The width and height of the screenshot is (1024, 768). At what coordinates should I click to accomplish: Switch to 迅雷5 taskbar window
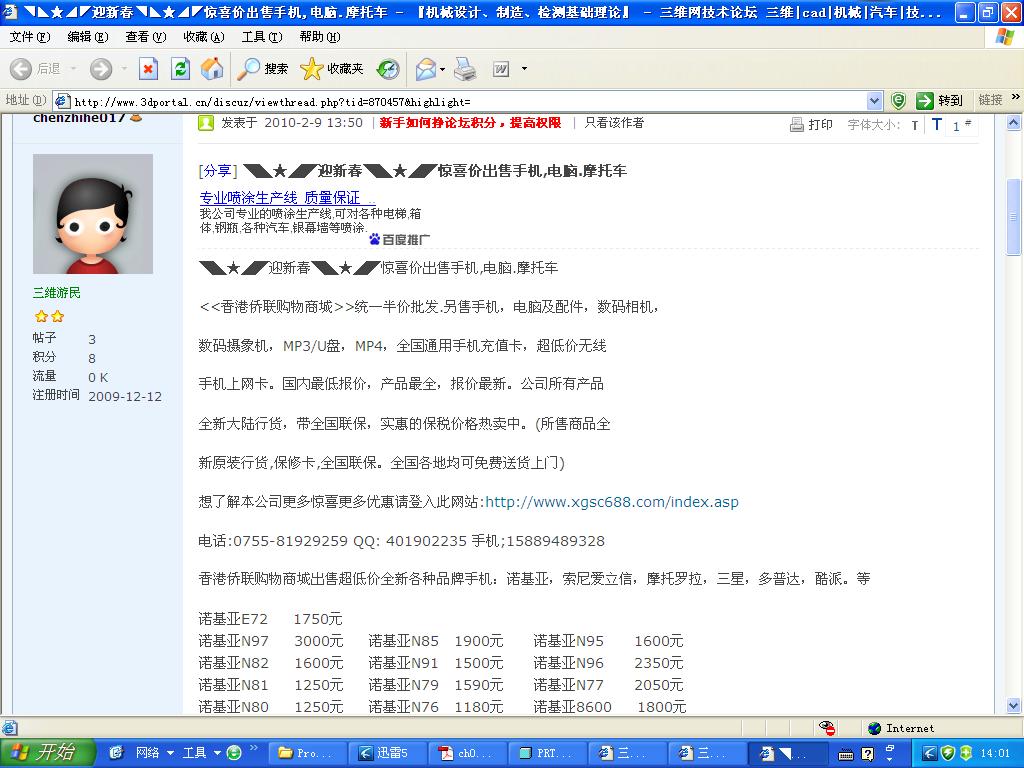click(387, 753)
